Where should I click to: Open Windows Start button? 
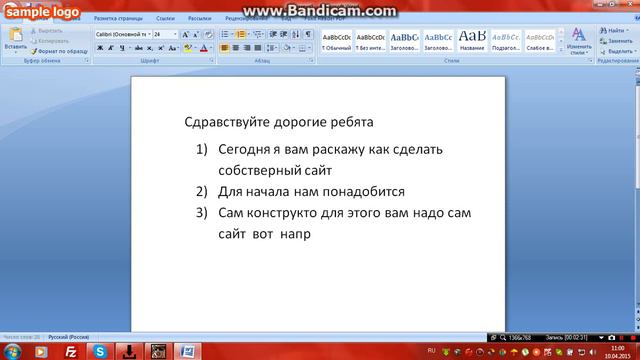12,351
